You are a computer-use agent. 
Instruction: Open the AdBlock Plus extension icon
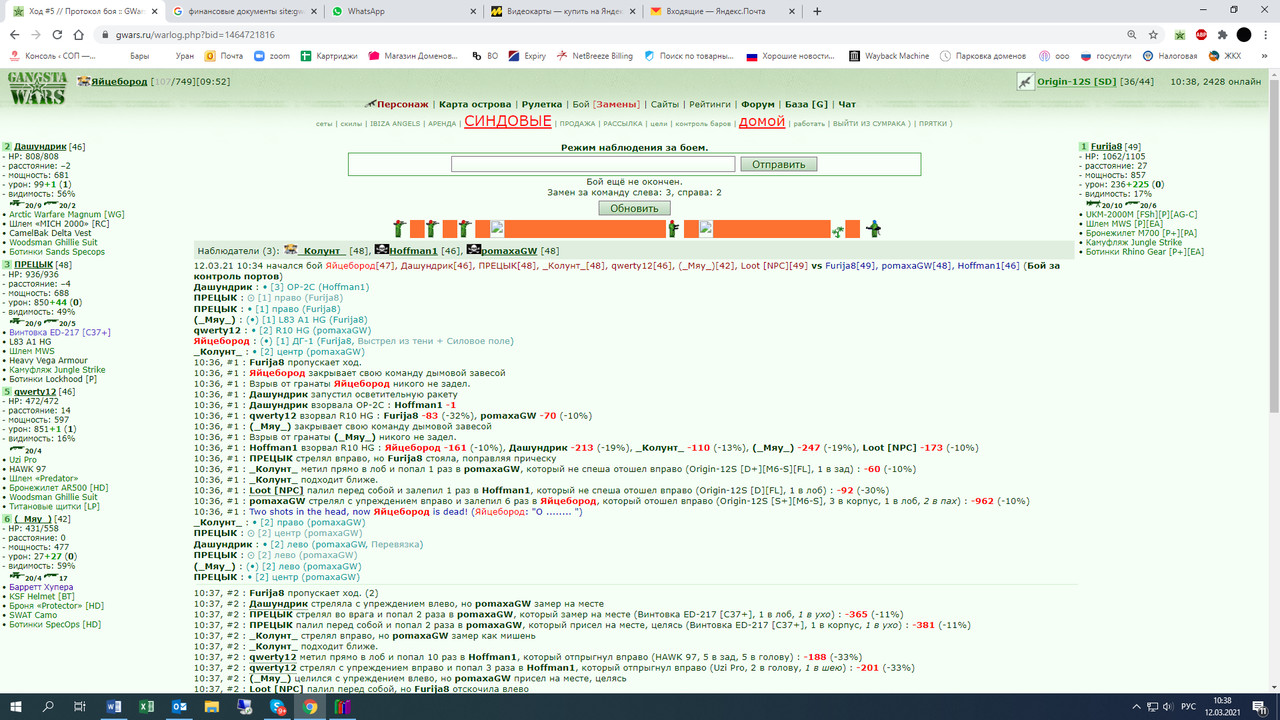point(1201,34)
